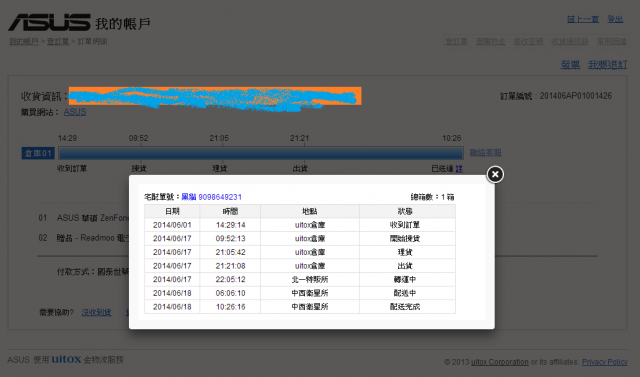
Task: Click 北一特販所 location cell
Action: [x=310, y=279]
